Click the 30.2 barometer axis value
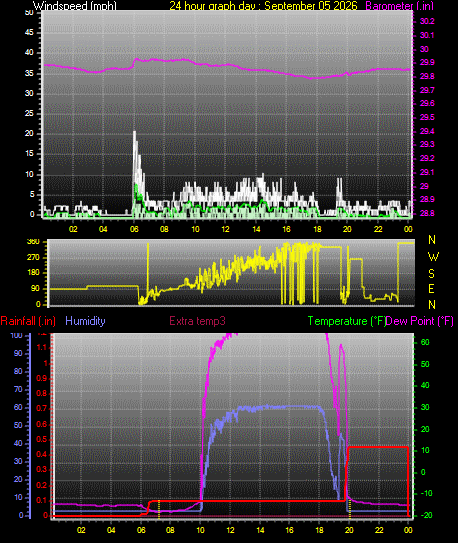This screenshot has height=543, width=458. click(427, 21)
